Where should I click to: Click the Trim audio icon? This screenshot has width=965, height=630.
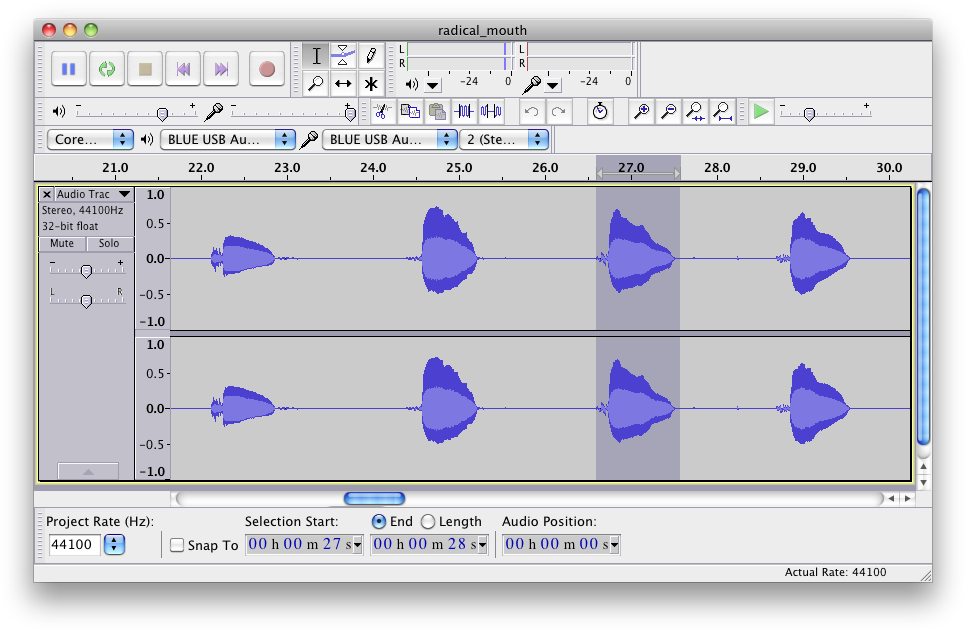point(464,111)
